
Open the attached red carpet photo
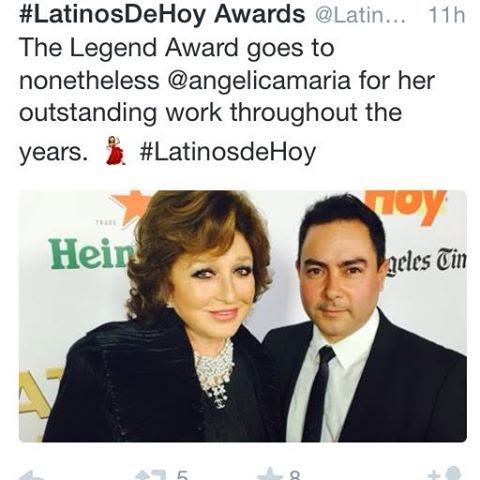[x=243, y=316]
